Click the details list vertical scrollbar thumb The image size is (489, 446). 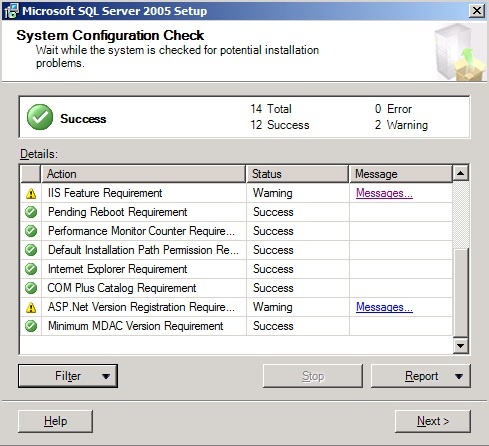[461, 292]
